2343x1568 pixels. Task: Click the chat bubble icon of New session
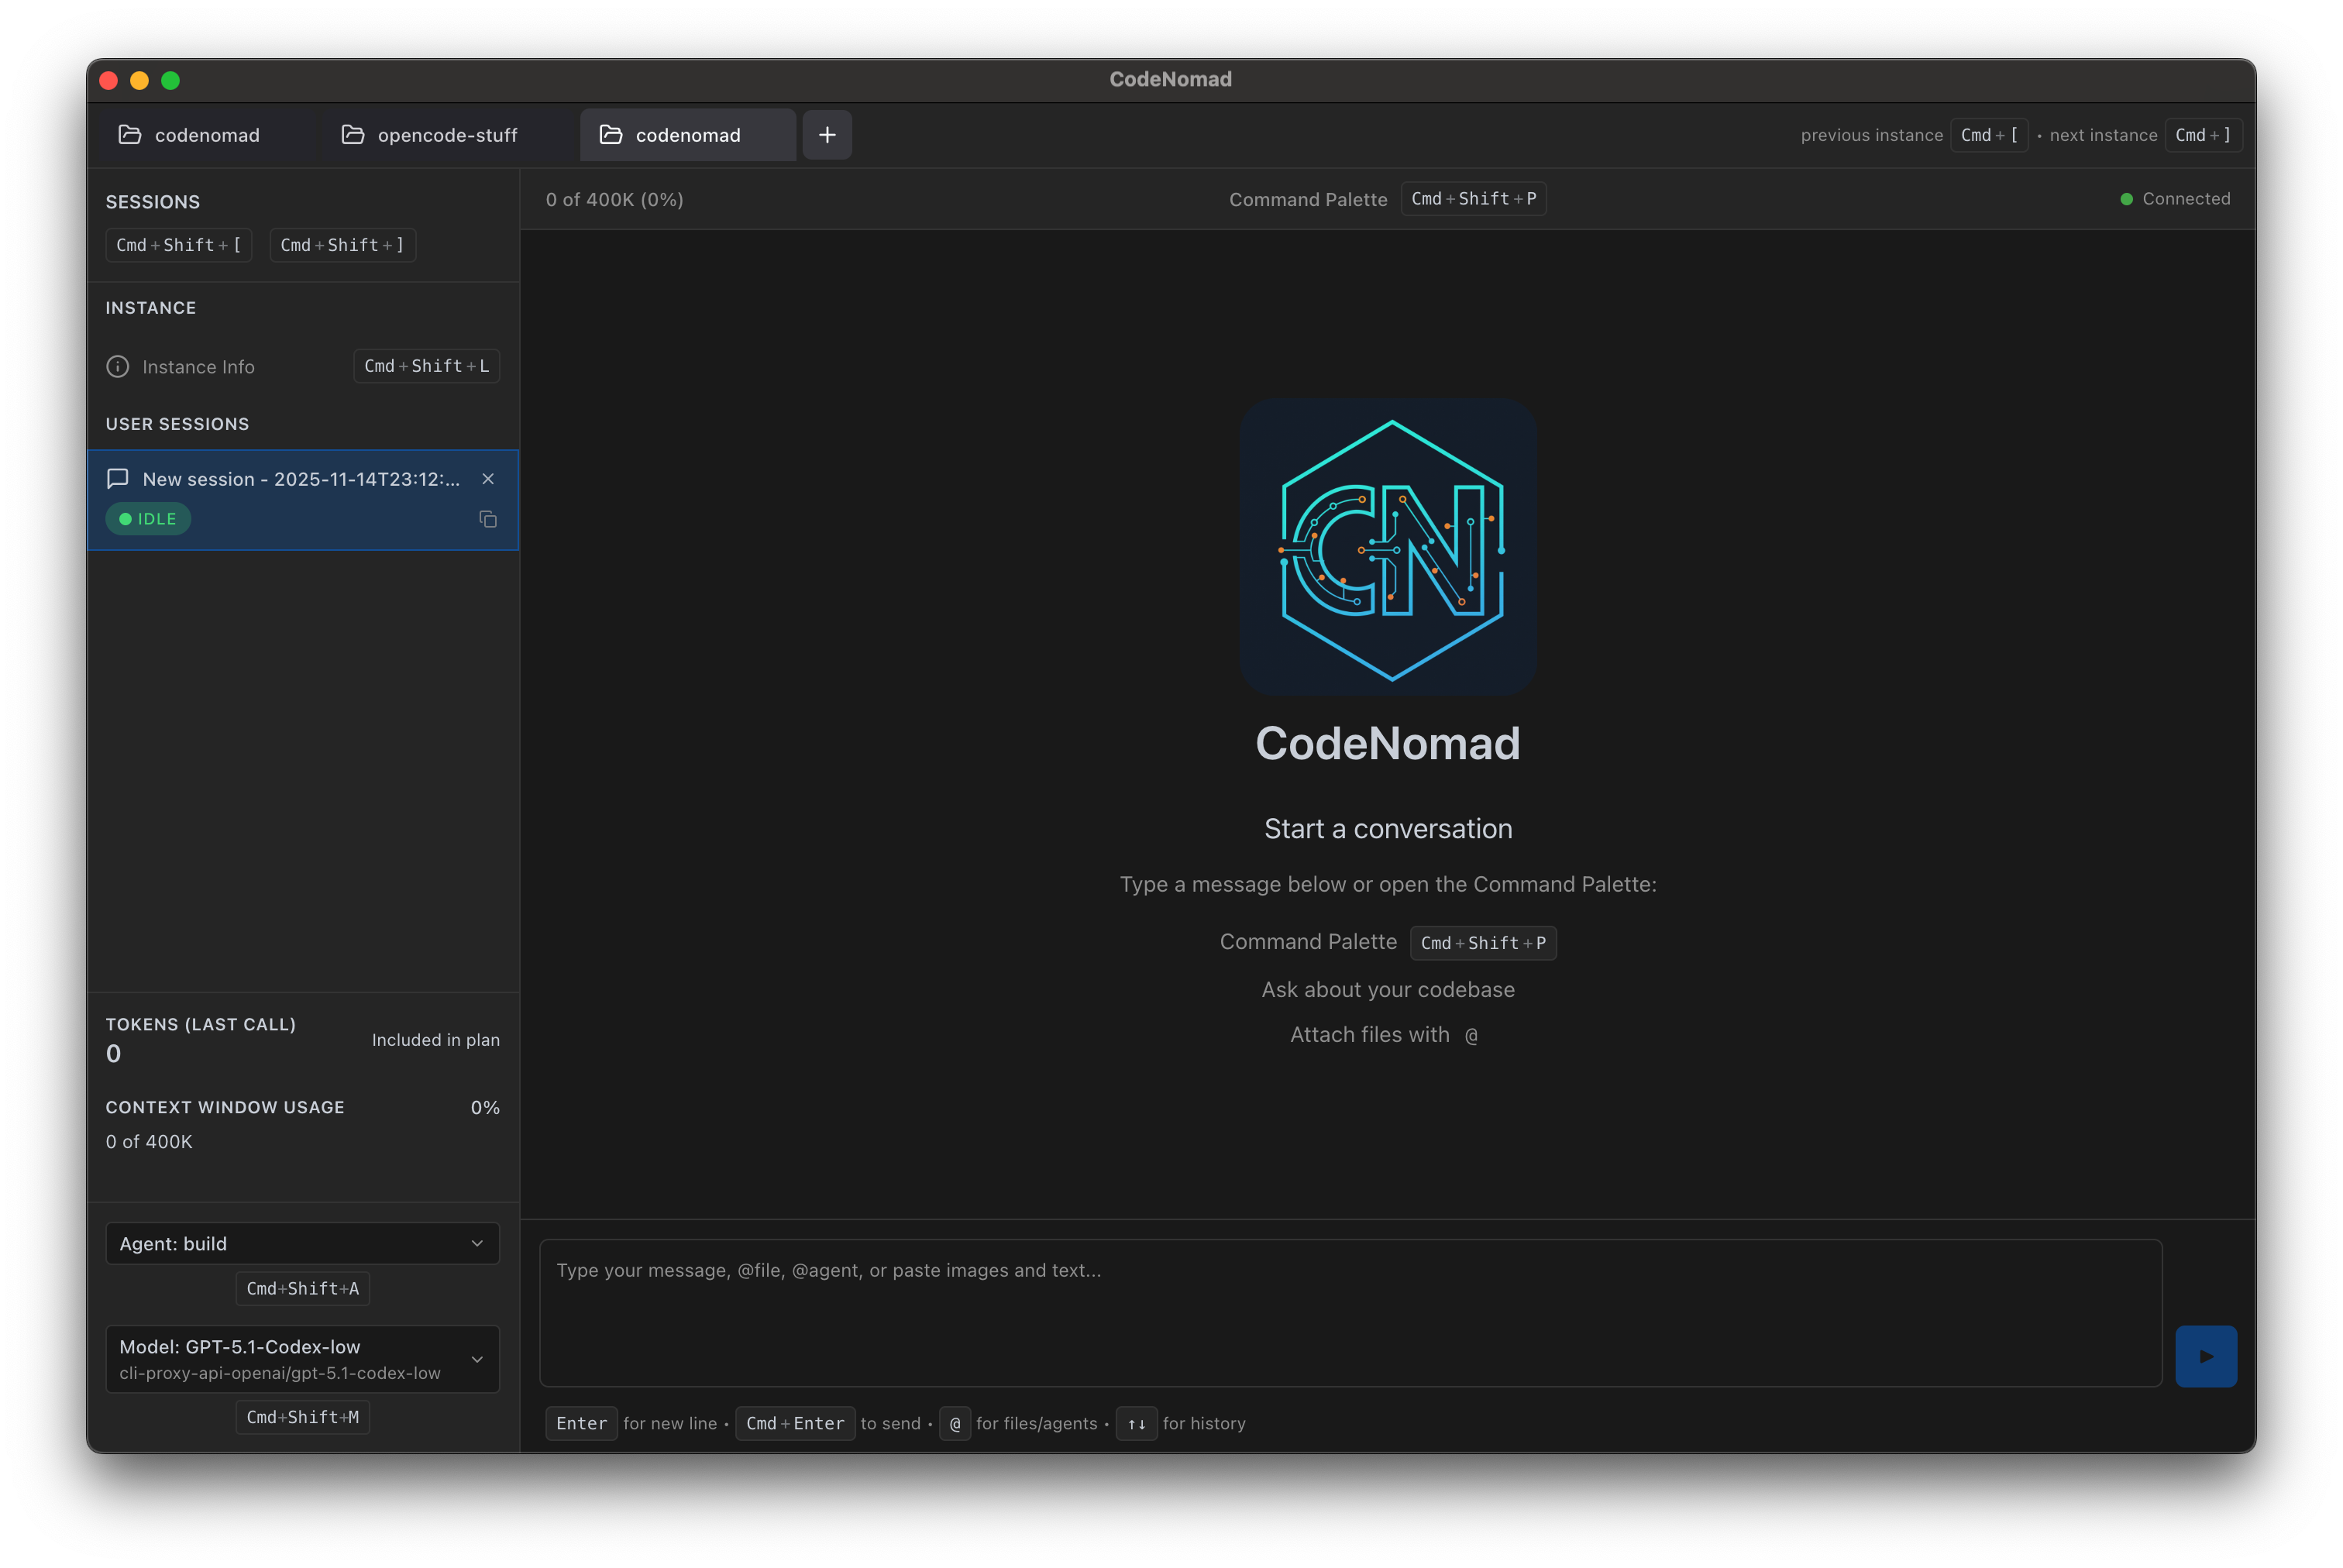coord(118,479)
